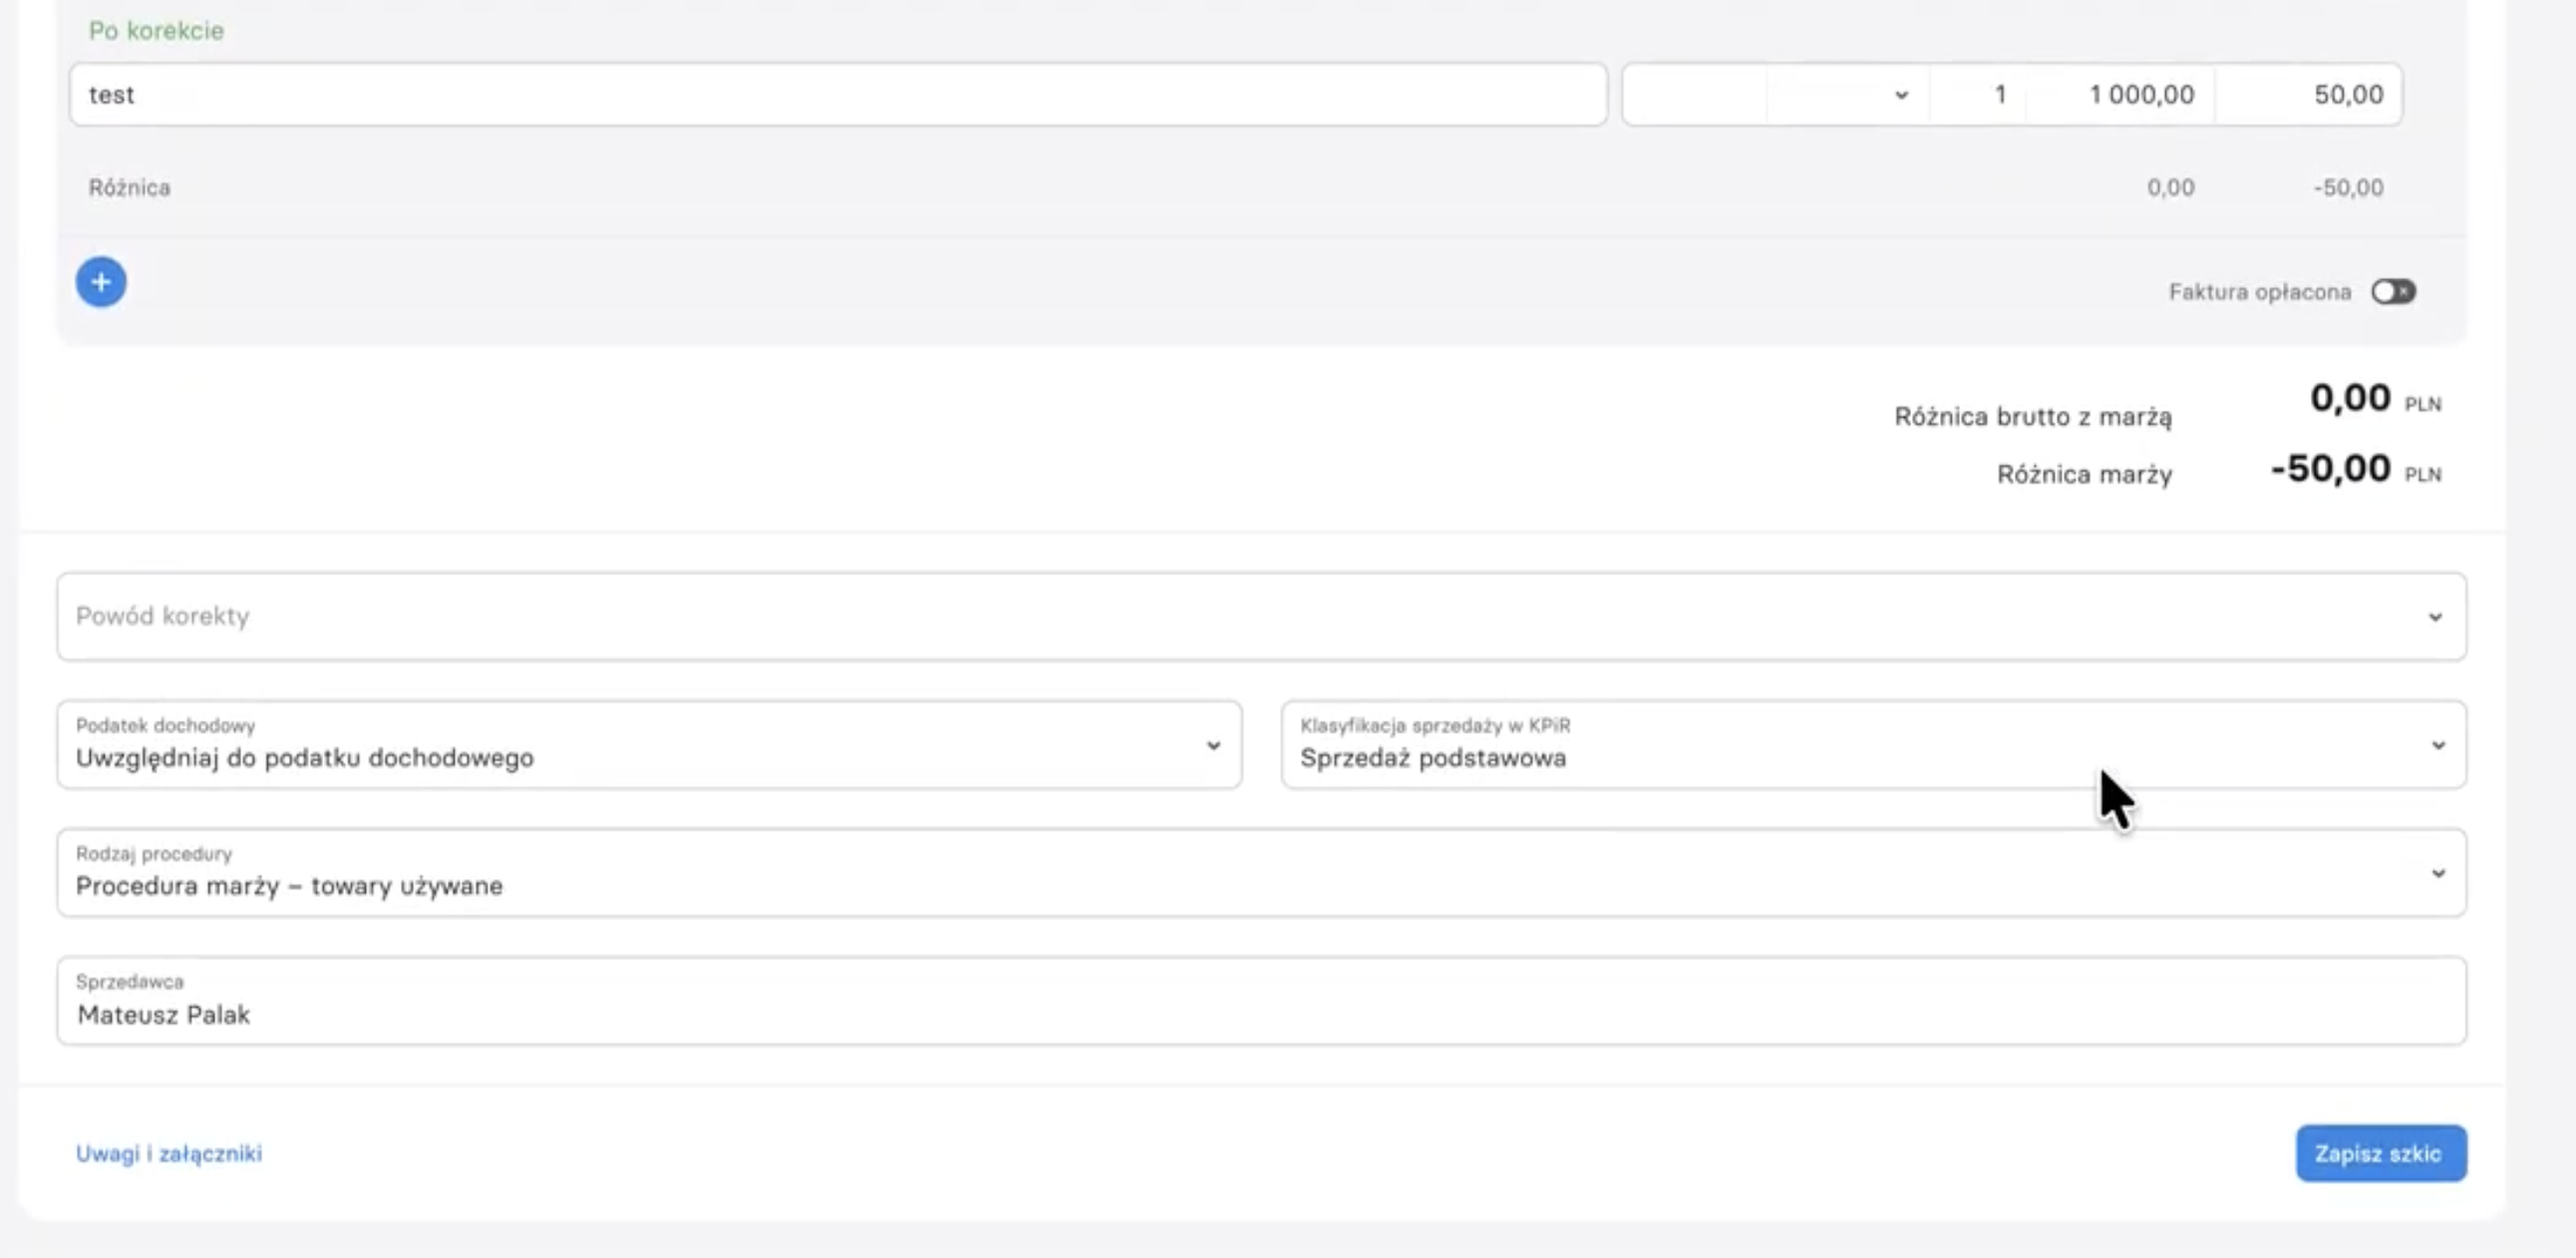Save draft with Zapisz szkic button
Screen dimensions: 2576x1258
tap(2380, 1153)
